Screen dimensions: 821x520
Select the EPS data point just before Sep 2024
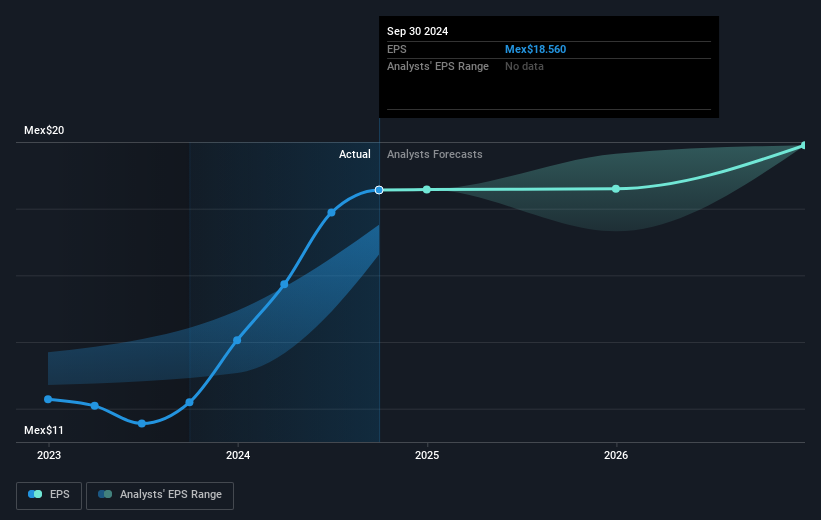point(331,213)
